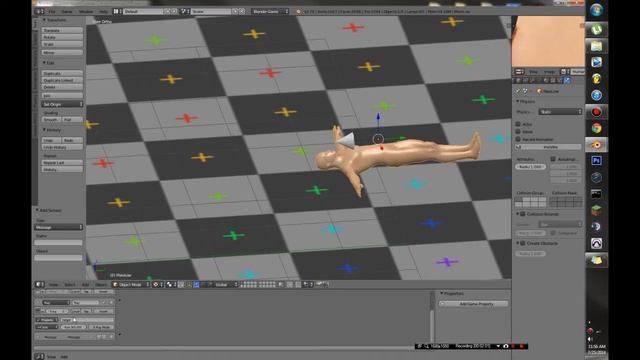
Task: Open the Set Origin dropdown
Action: click(x=62, y=104)
